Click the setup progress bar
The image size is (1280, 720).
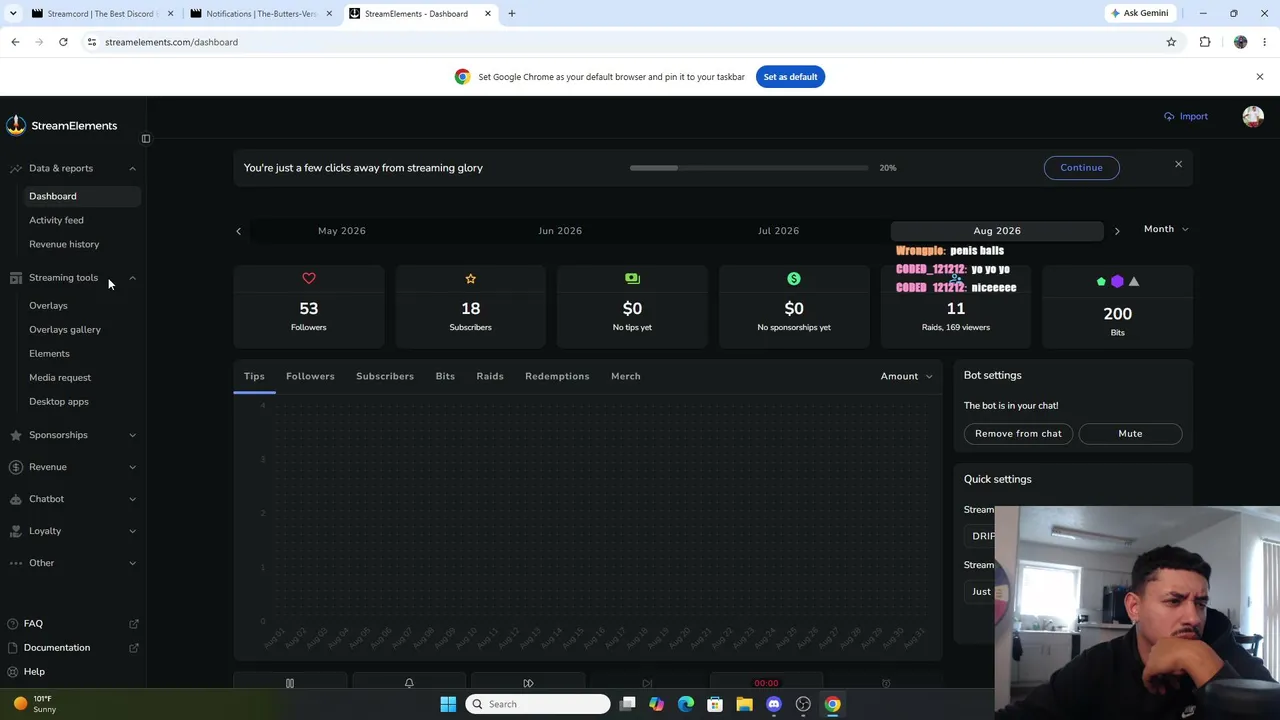749,168
